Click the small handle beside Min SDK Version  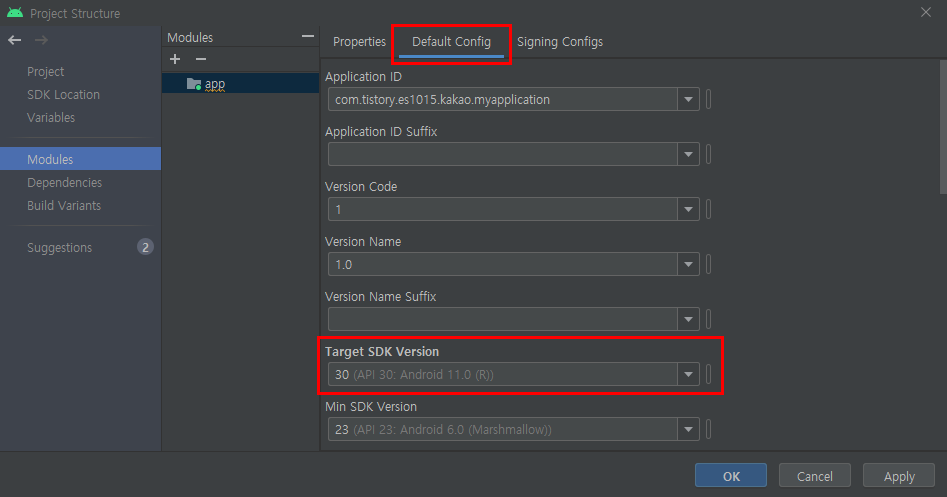[x=708, y=429]
